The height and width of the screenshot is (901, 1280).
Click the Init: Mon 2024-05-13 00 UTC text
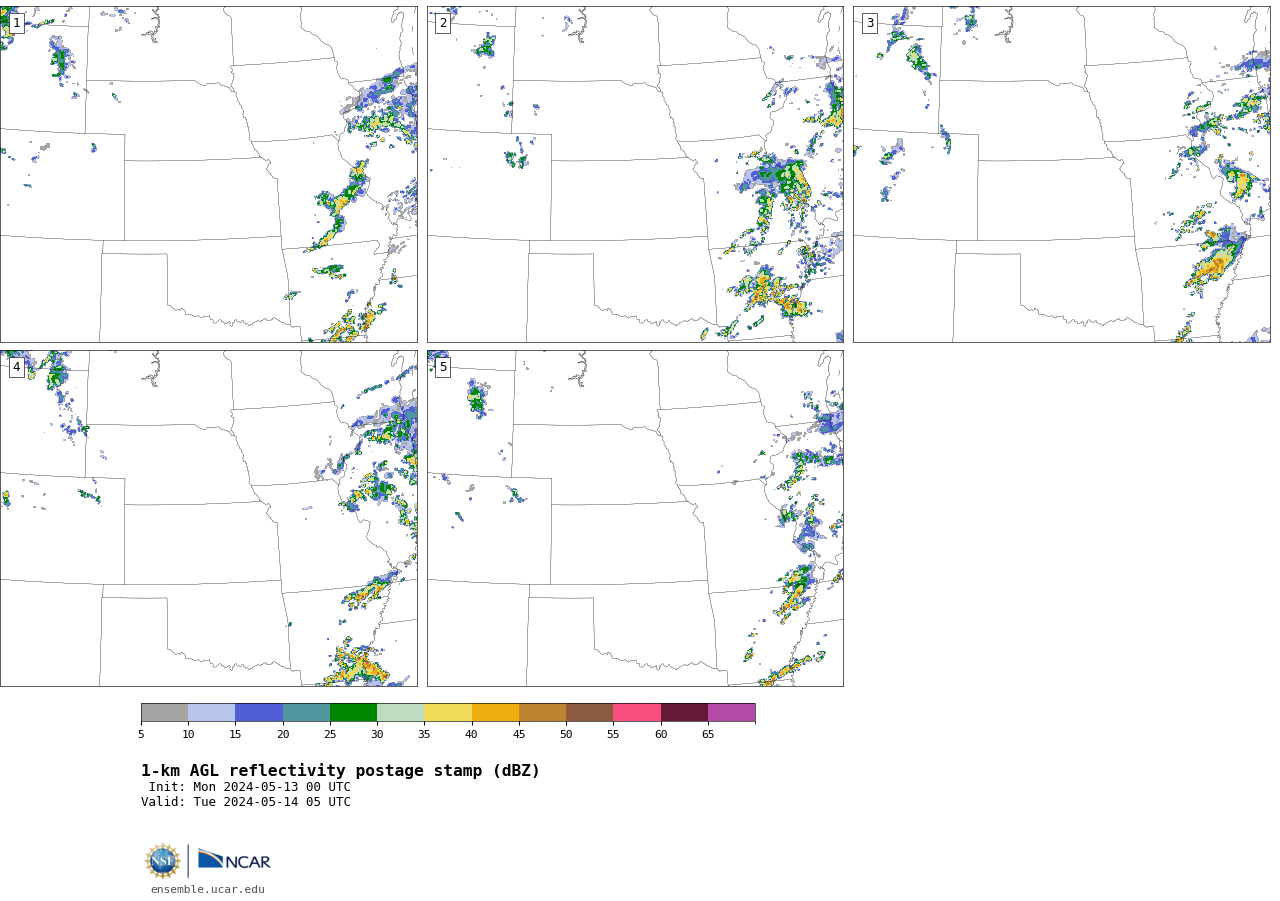pos(250,787)
